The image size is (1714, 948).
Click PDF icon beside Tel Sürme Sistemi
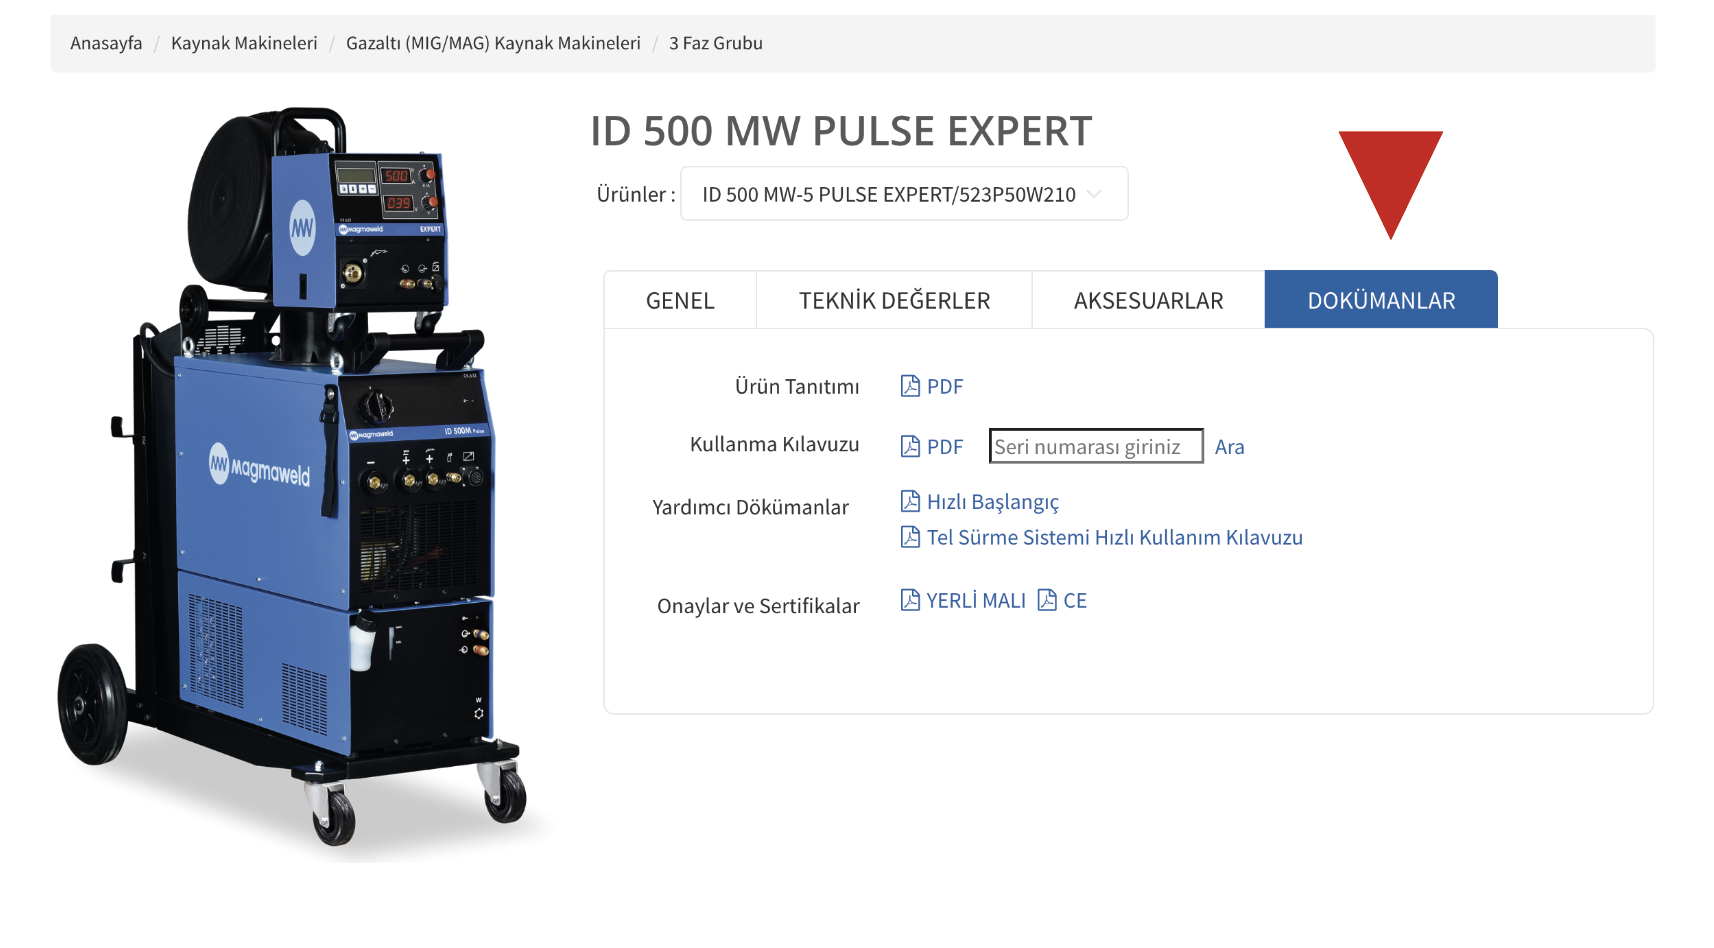pos(910,537)
